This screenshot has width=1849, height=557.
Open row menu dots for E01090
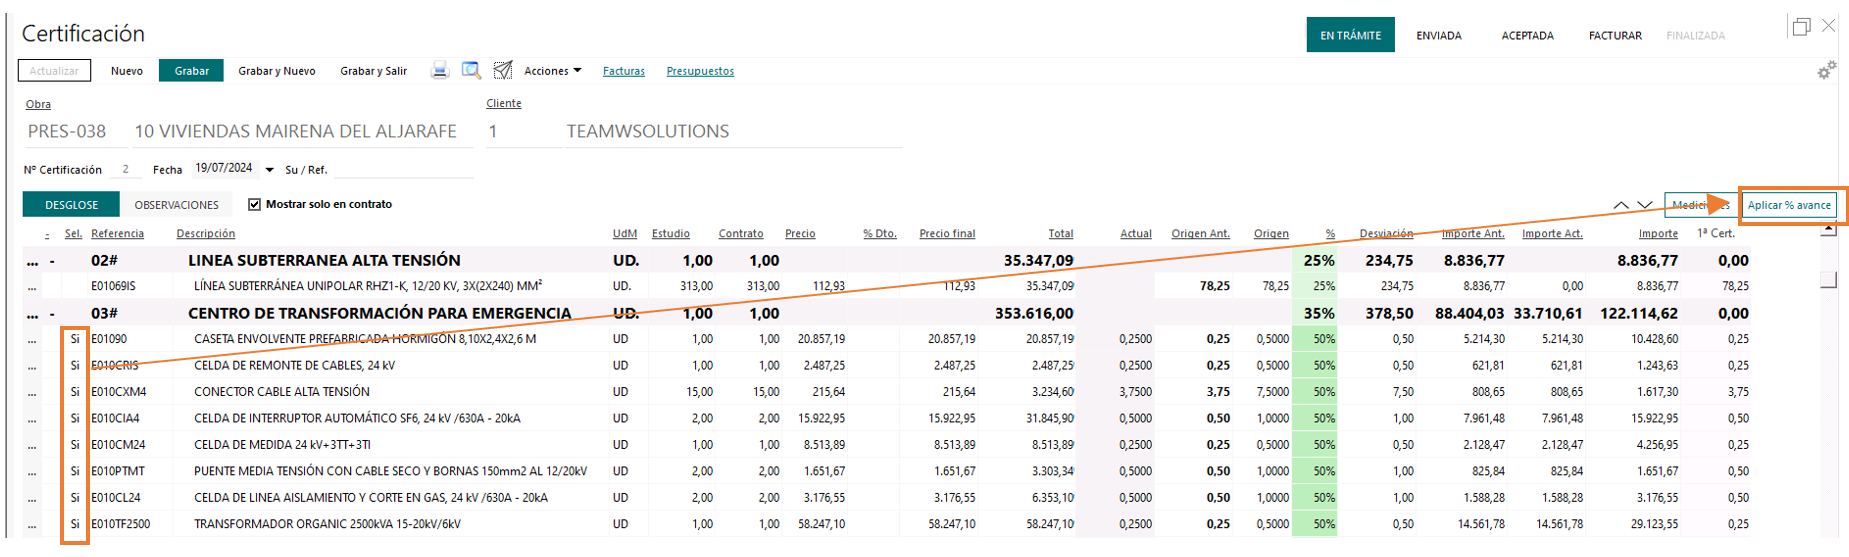33,340
